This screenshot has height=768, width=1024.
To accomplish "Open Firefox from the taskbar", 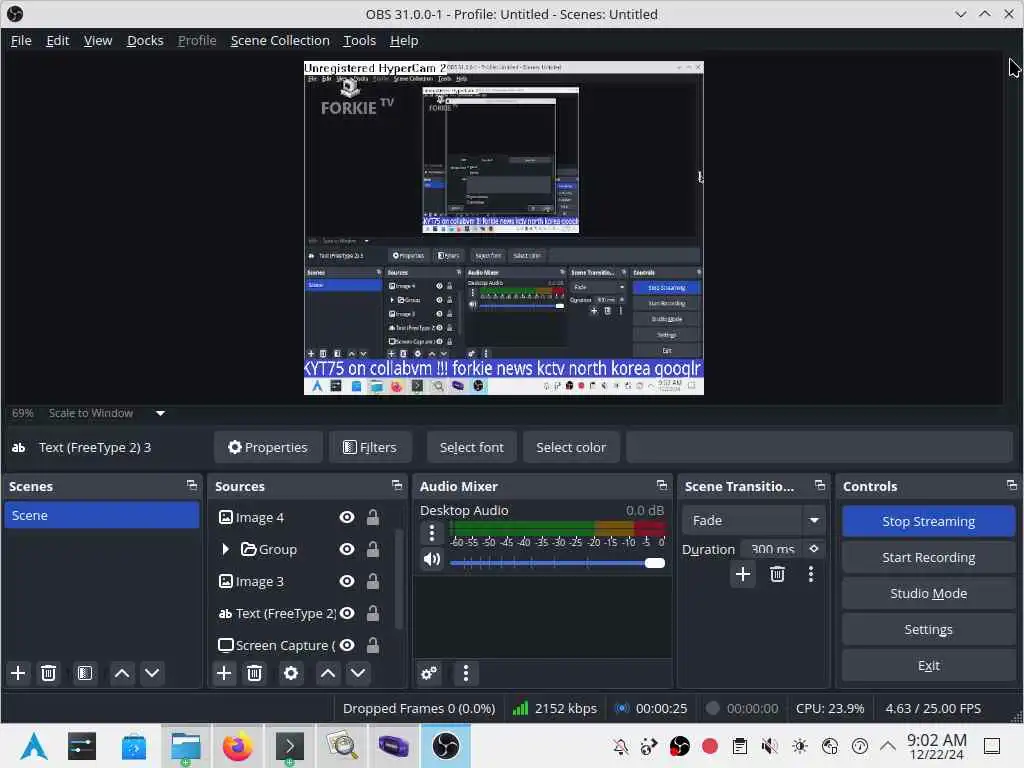I will point(238,746).
